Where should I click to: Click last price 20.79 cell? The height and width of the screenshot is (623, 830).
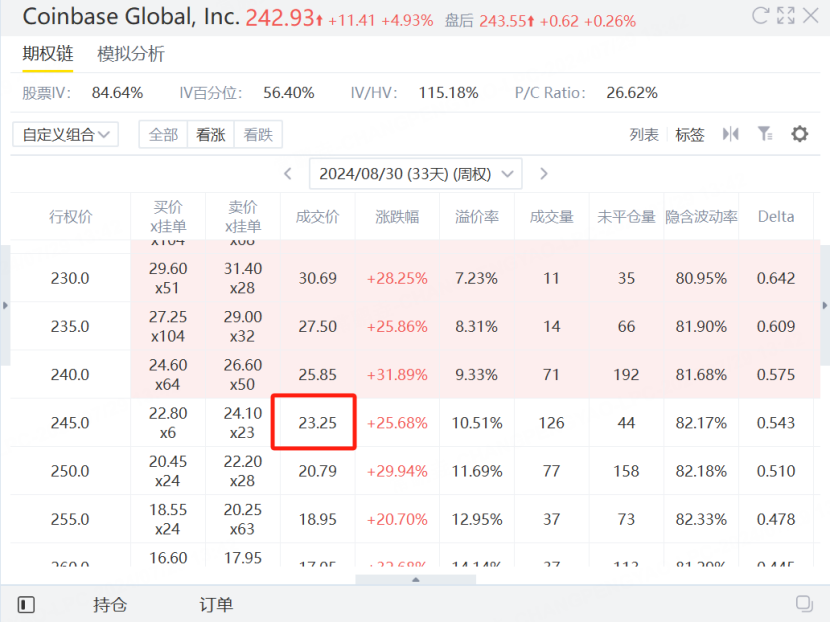(317, 471)
